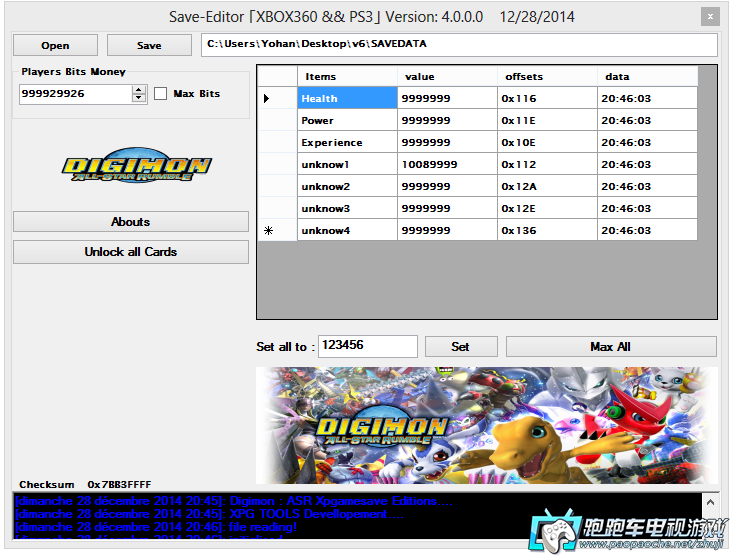Click log line 'file reading!'
Viewport: 735px width, 557px height.
tap(156, 527)
